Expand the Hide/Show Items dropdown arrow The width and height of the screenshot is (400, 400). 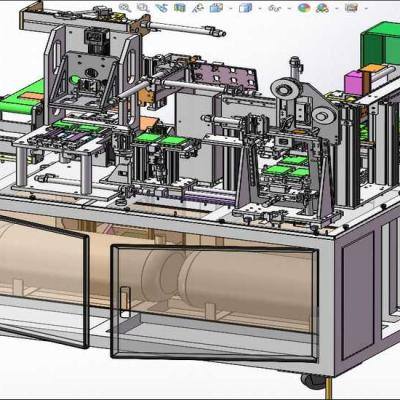point(289,8)
